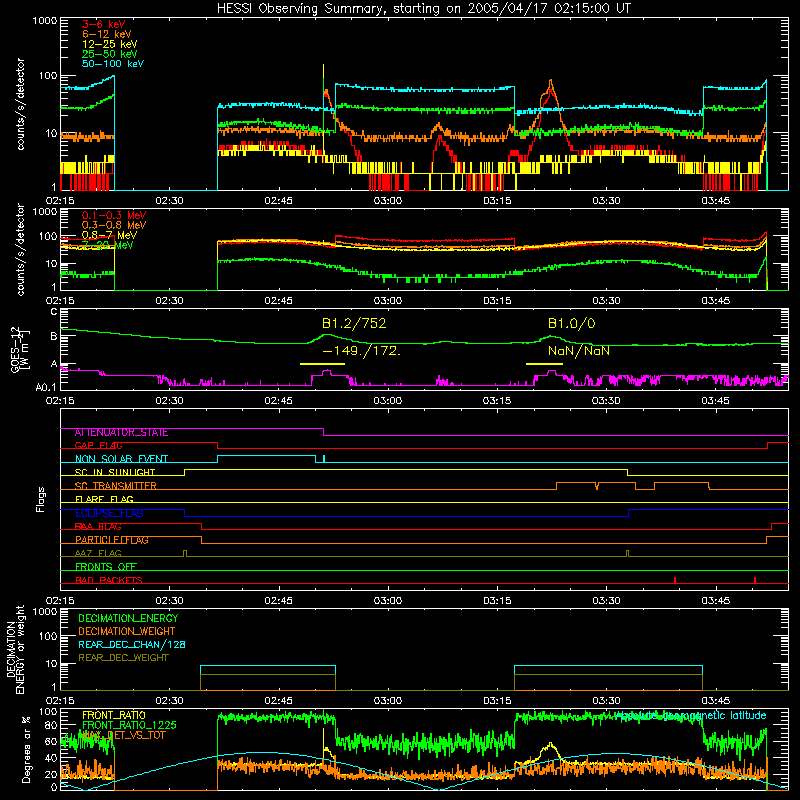Select the '25-50 keV' legend label

[x=110, y=54]
